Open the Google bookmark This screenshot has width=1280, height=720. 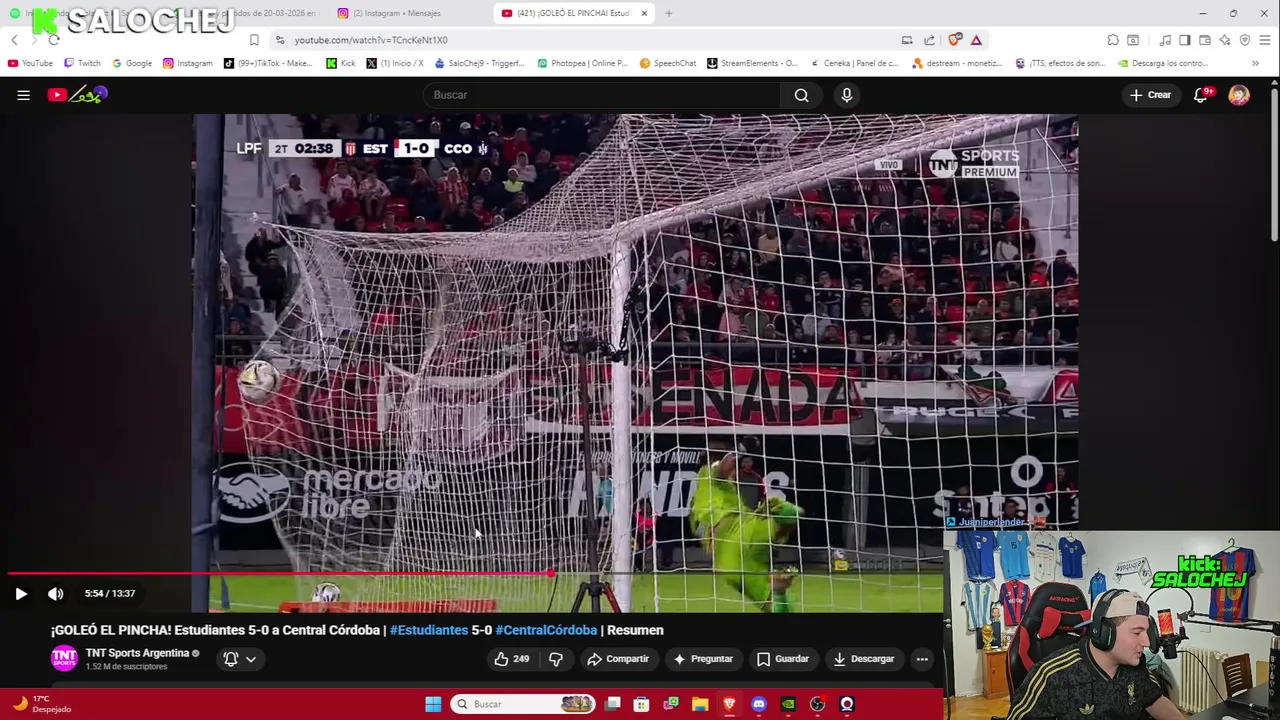[x=132, y=63]
